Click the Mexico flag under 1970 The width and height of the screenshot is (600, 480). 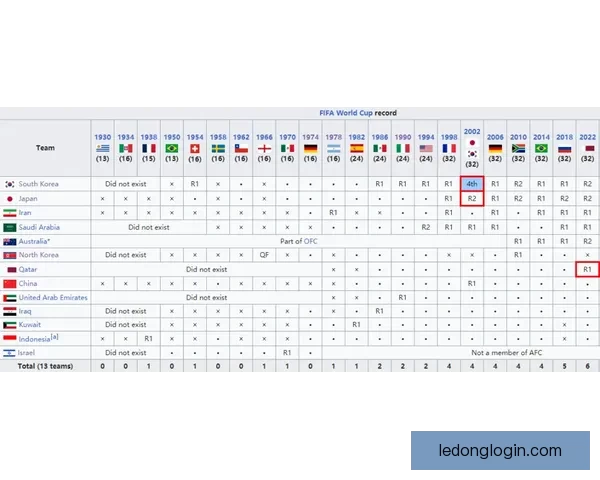[287, 148]
